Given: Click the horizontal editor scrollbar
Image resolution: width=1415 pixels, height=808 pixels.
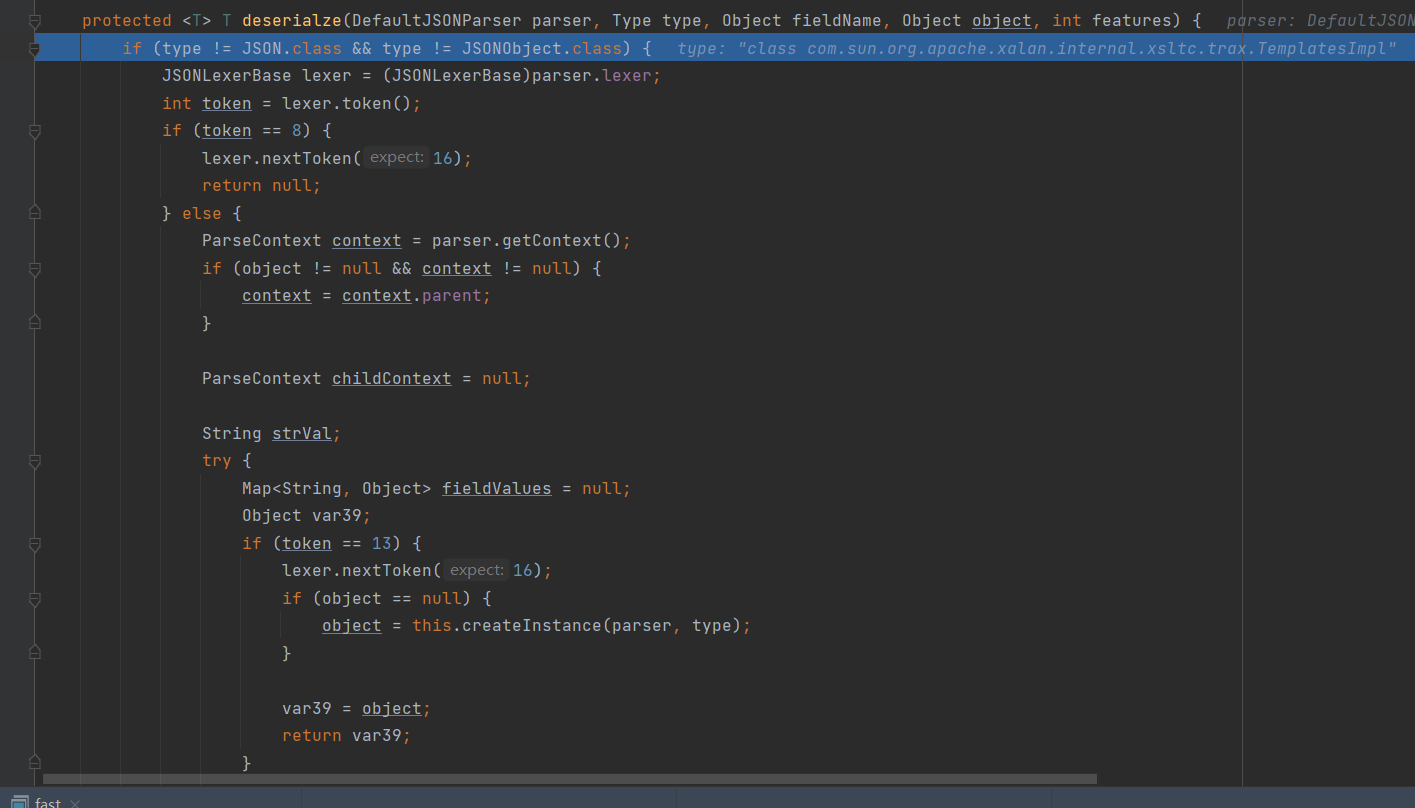Looking at the screenshot, I should tap(570, 779).
